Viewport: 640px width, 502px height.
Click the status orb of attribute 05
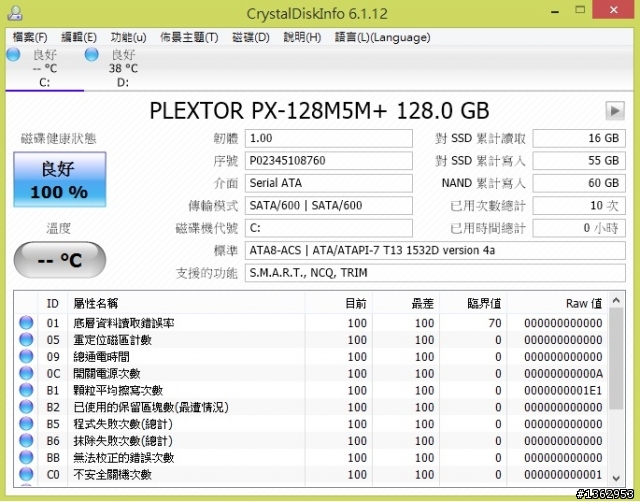(26, 340)
